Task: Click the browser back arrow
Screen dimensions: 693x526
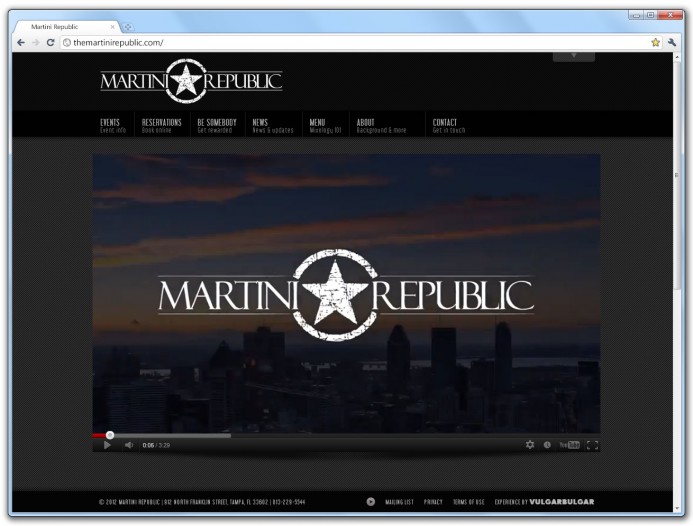Action: click(x=21, y=42)
